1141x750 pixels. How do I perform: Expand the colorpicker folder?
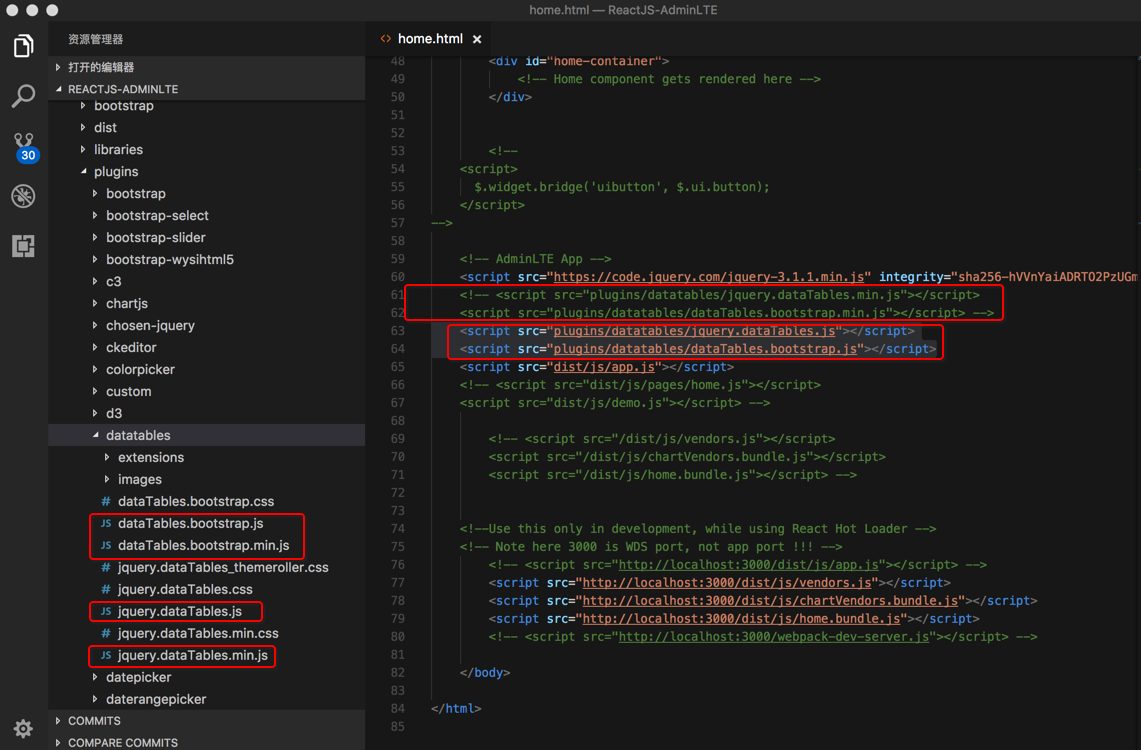[140, 369]
